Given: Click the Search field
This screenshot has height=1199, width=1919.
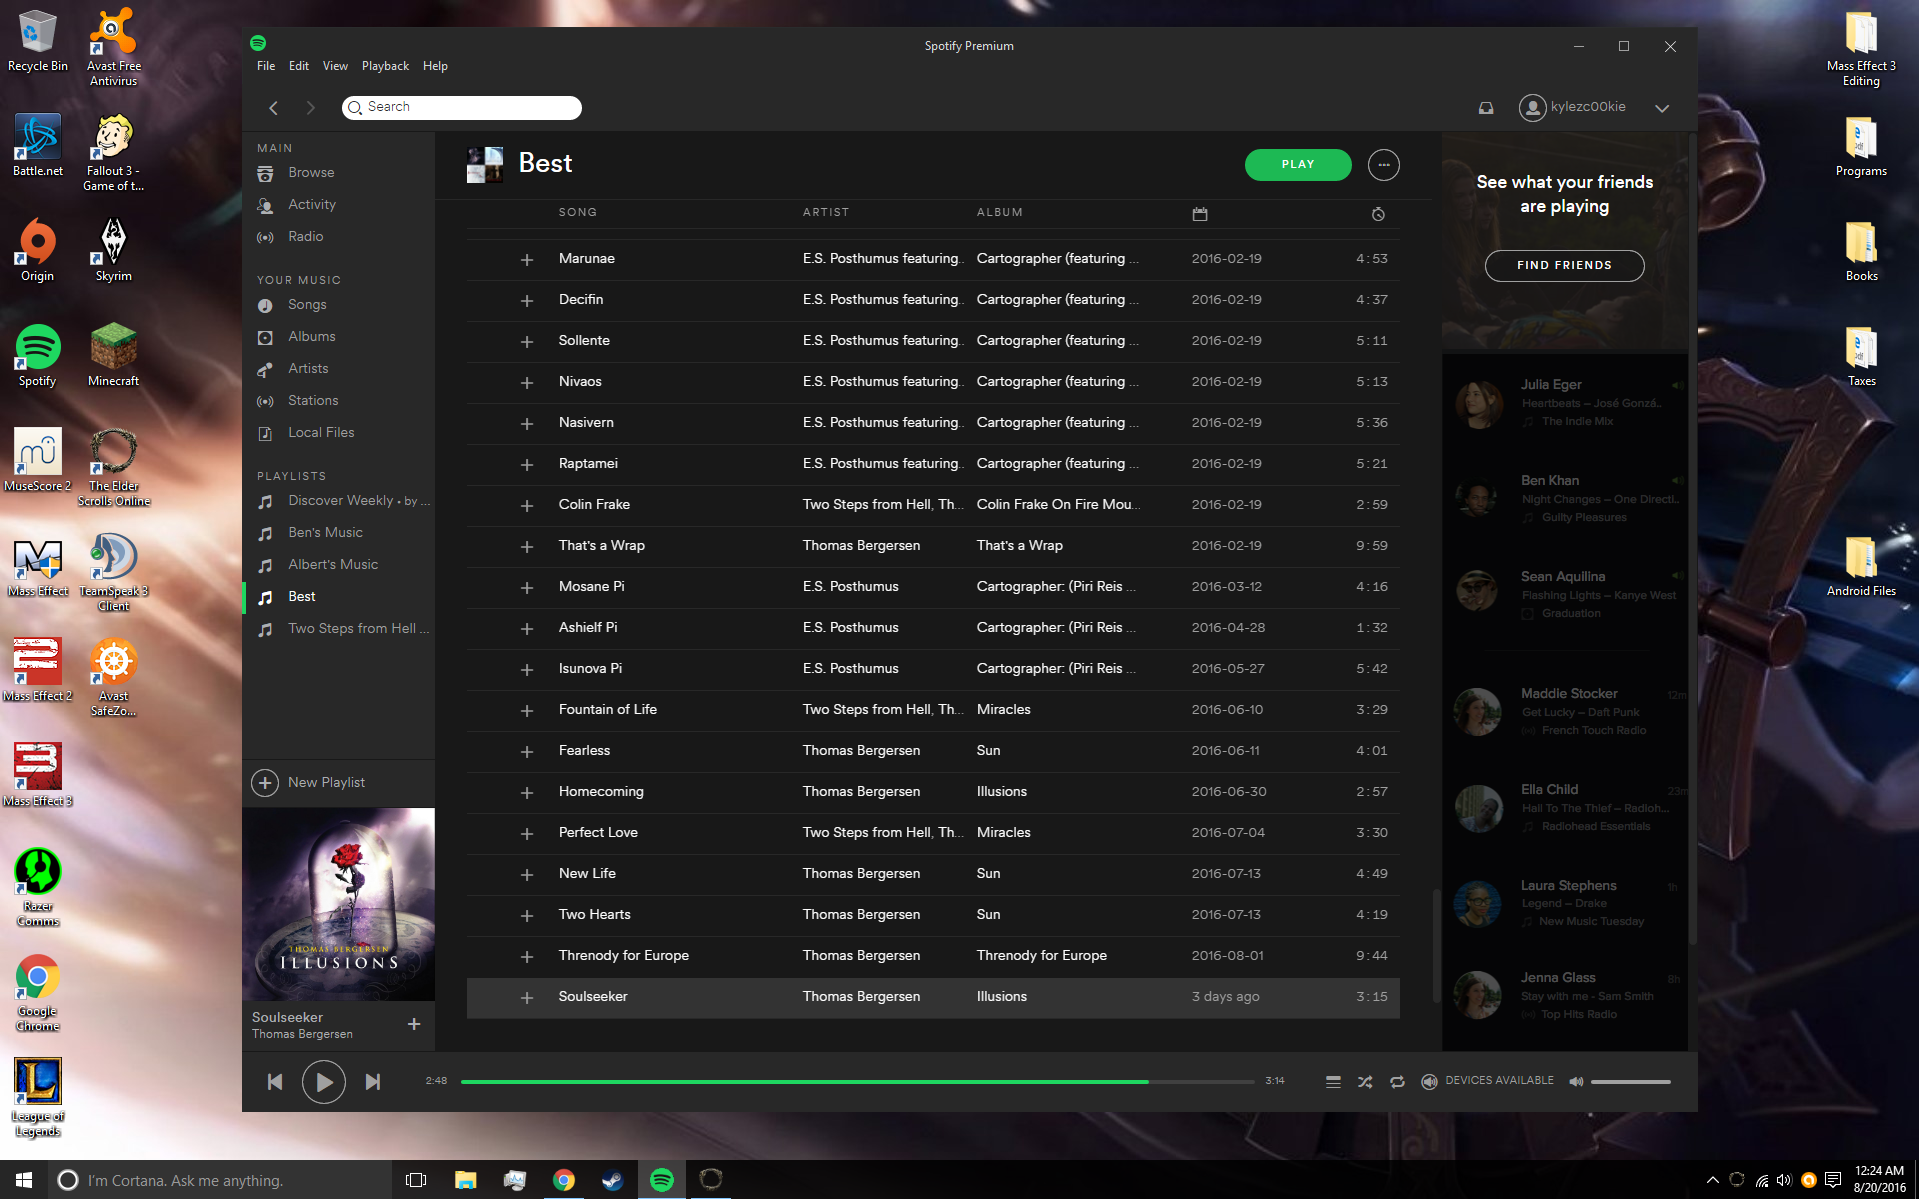Looking at the screenshot, I should [462, 108].
